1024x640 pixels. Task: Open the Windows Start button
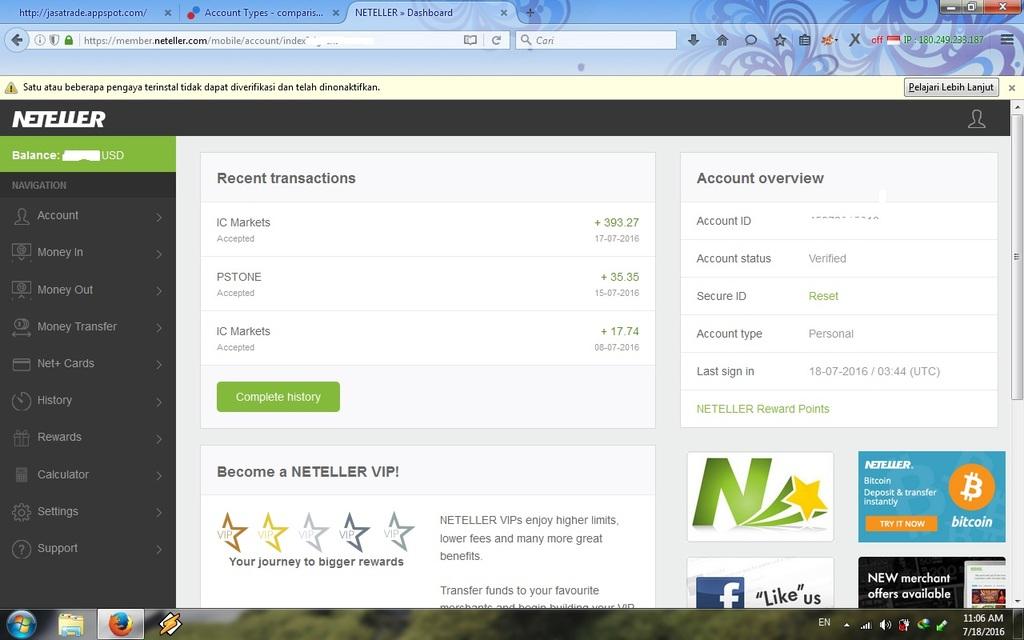point(22,624)
